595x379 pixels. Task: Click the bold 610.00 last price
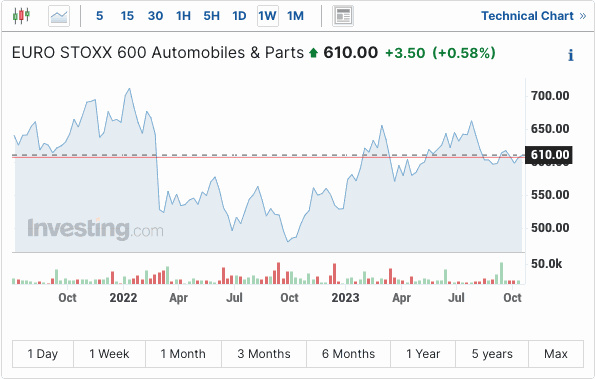(x=351, y=53)
